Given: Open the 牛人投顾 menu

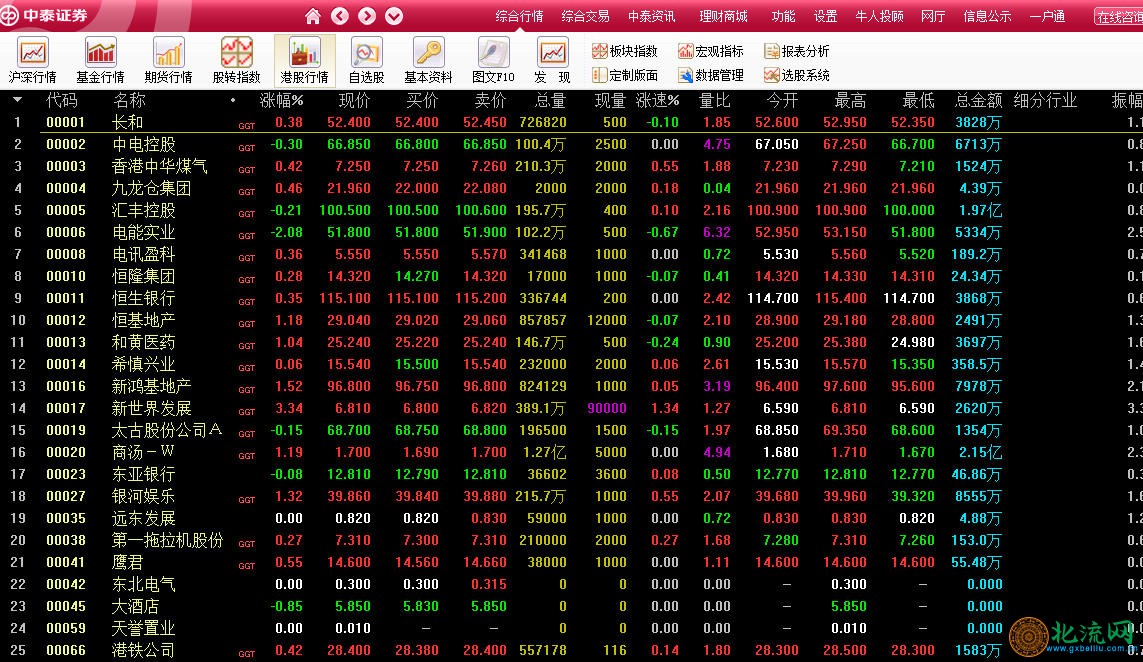Looking at the screenshot, I should coord(880,16).
